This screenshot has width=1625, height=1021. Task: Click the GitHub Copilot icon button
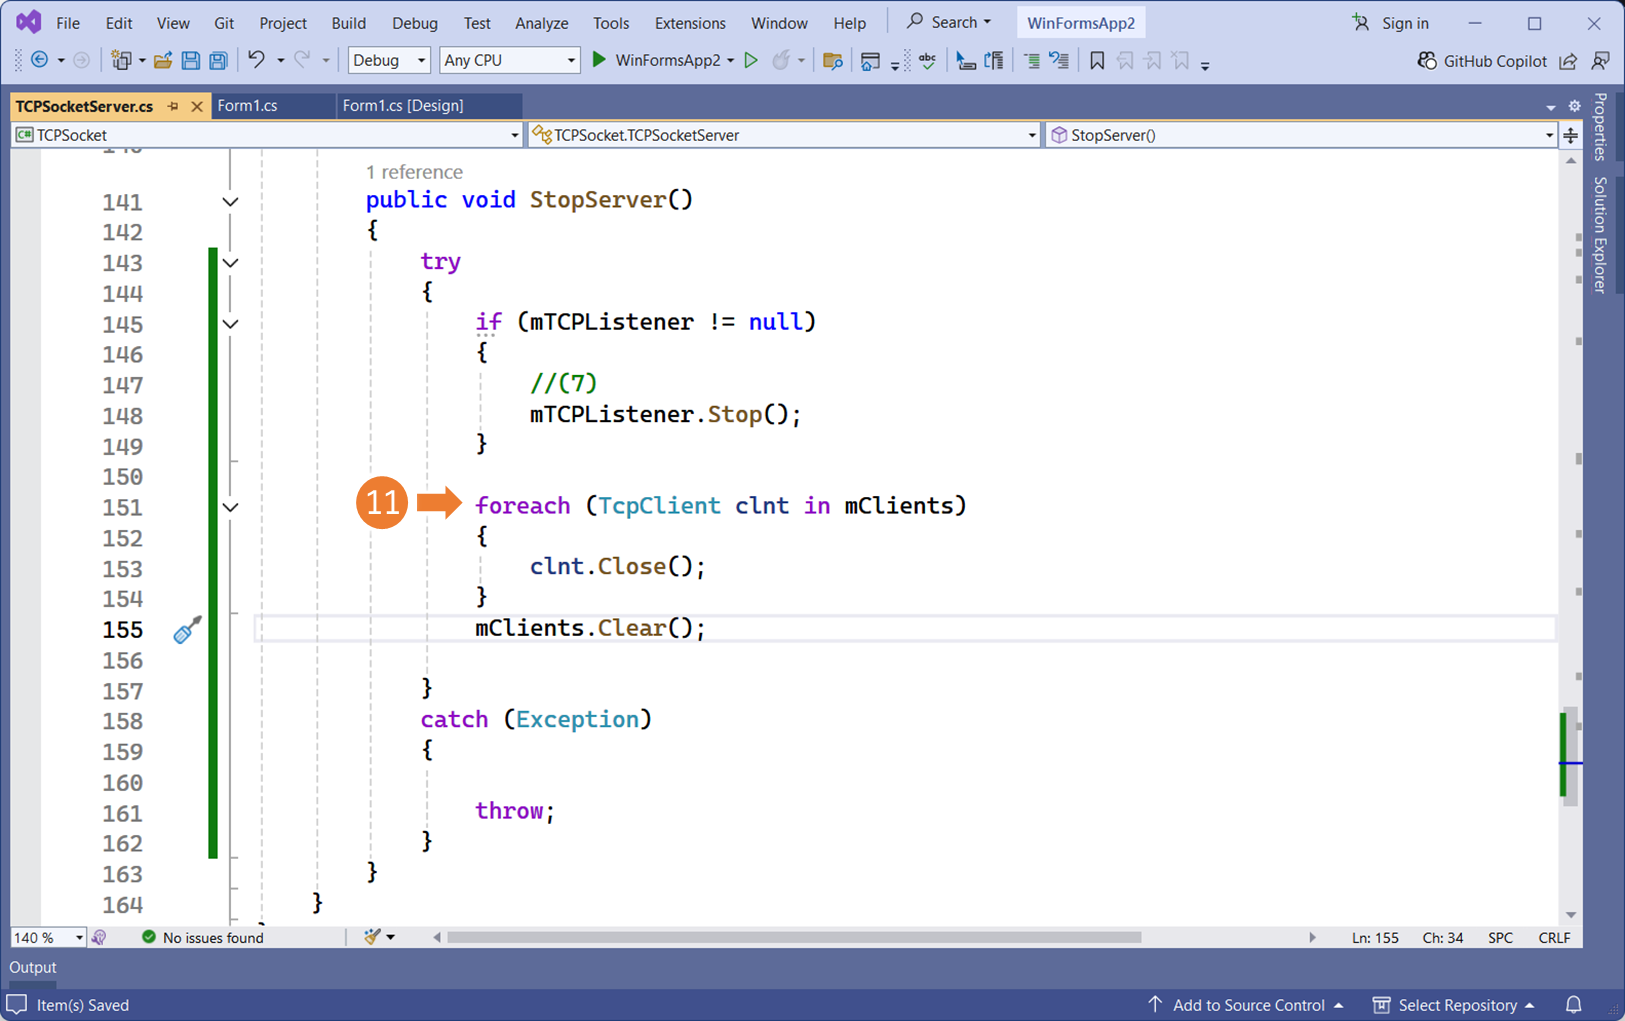[1482, 61]
